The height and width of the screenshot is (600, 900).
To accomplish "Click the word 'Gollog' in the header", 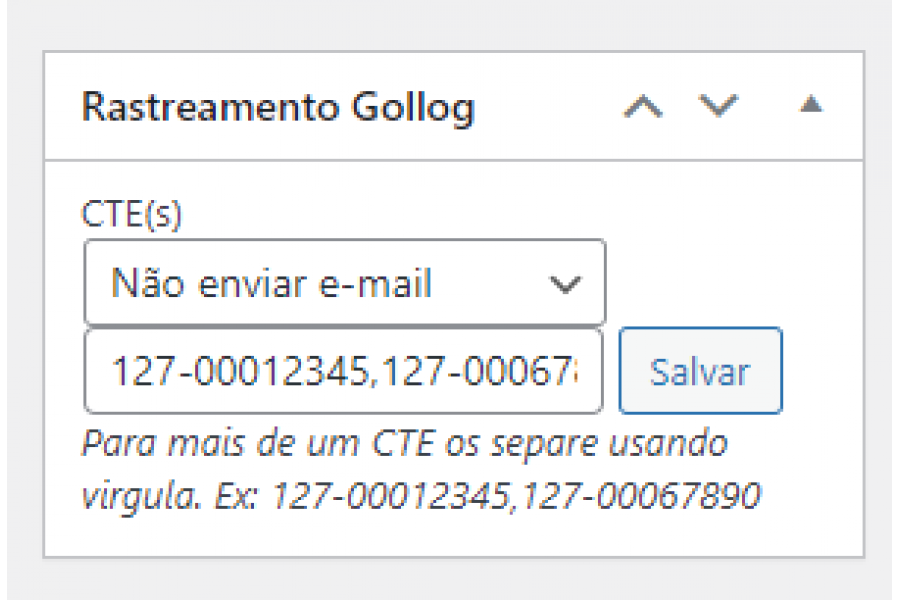I will coord(413,109).
